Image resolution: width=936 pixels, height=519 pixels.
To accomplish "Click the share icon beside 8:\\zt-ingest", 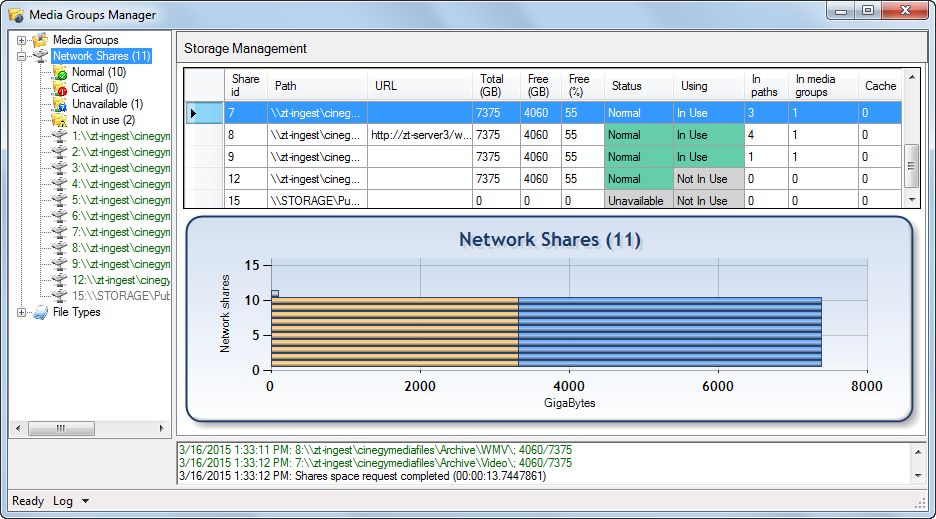I will pos(60,248).
